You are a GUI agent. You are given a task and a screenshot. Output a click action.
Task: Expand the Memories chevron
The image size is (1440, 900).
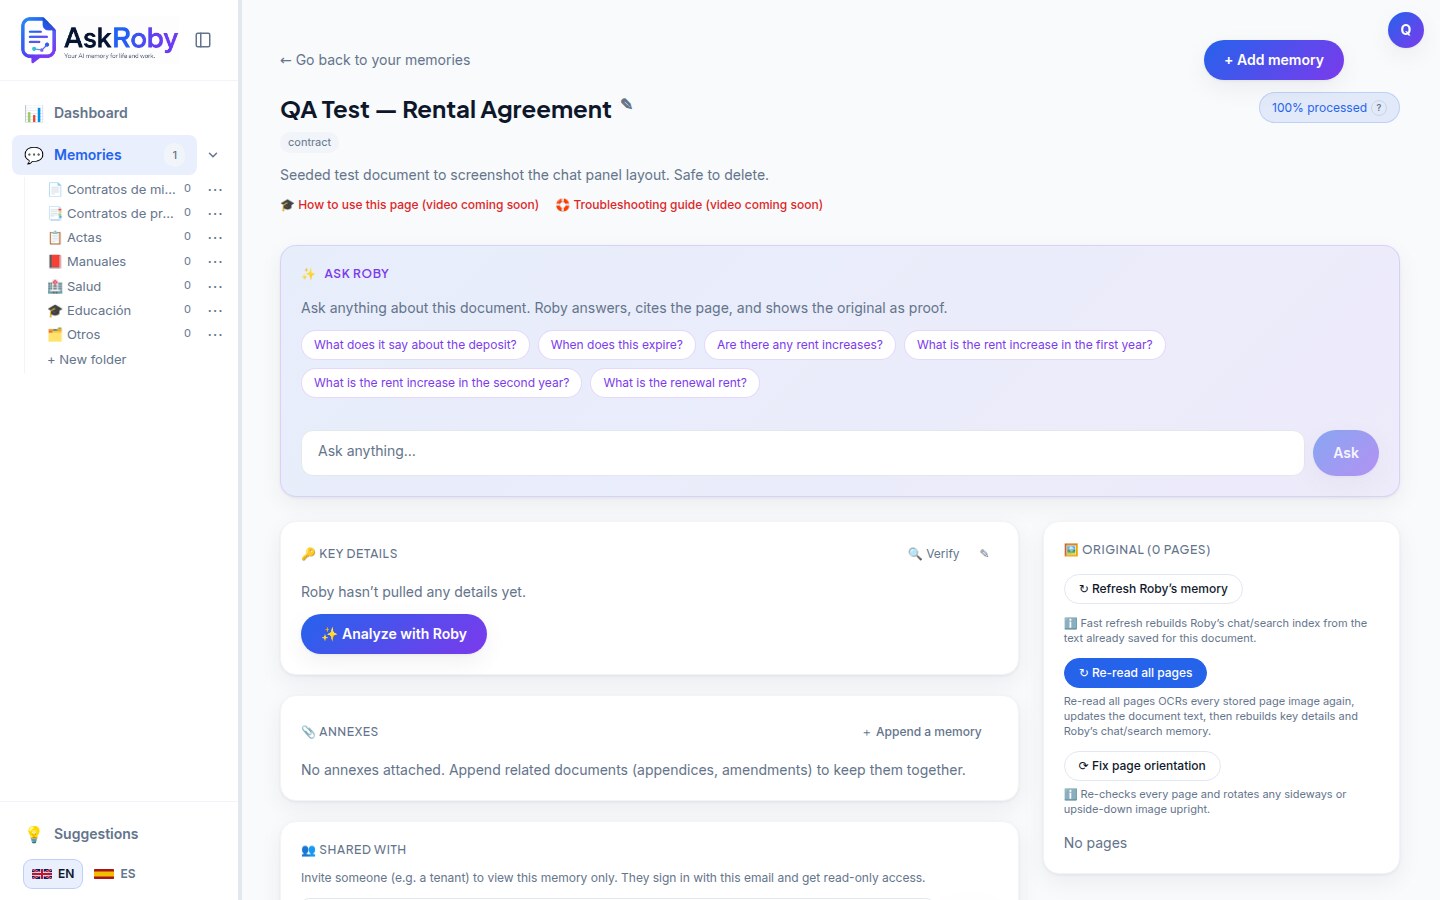(x=213, y=155)
